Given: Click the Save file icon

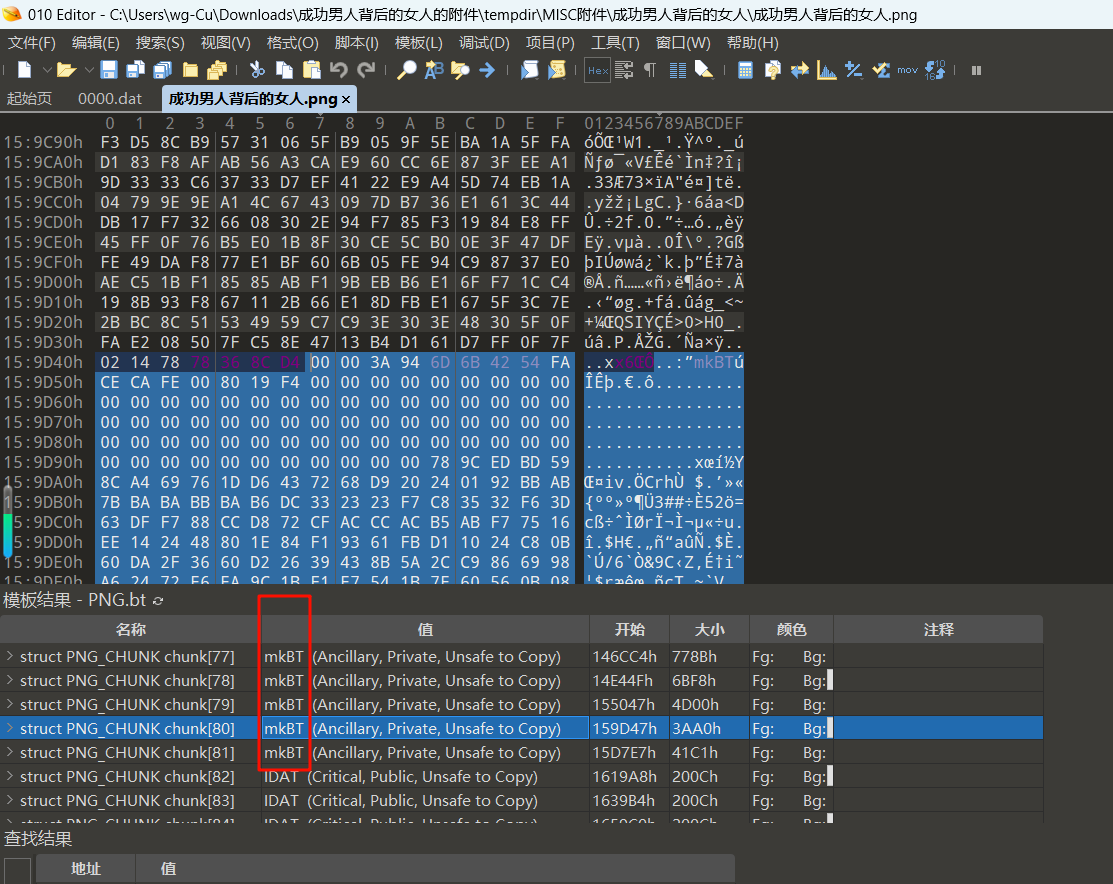Looking at the screenshot, I should coord(109,70).
